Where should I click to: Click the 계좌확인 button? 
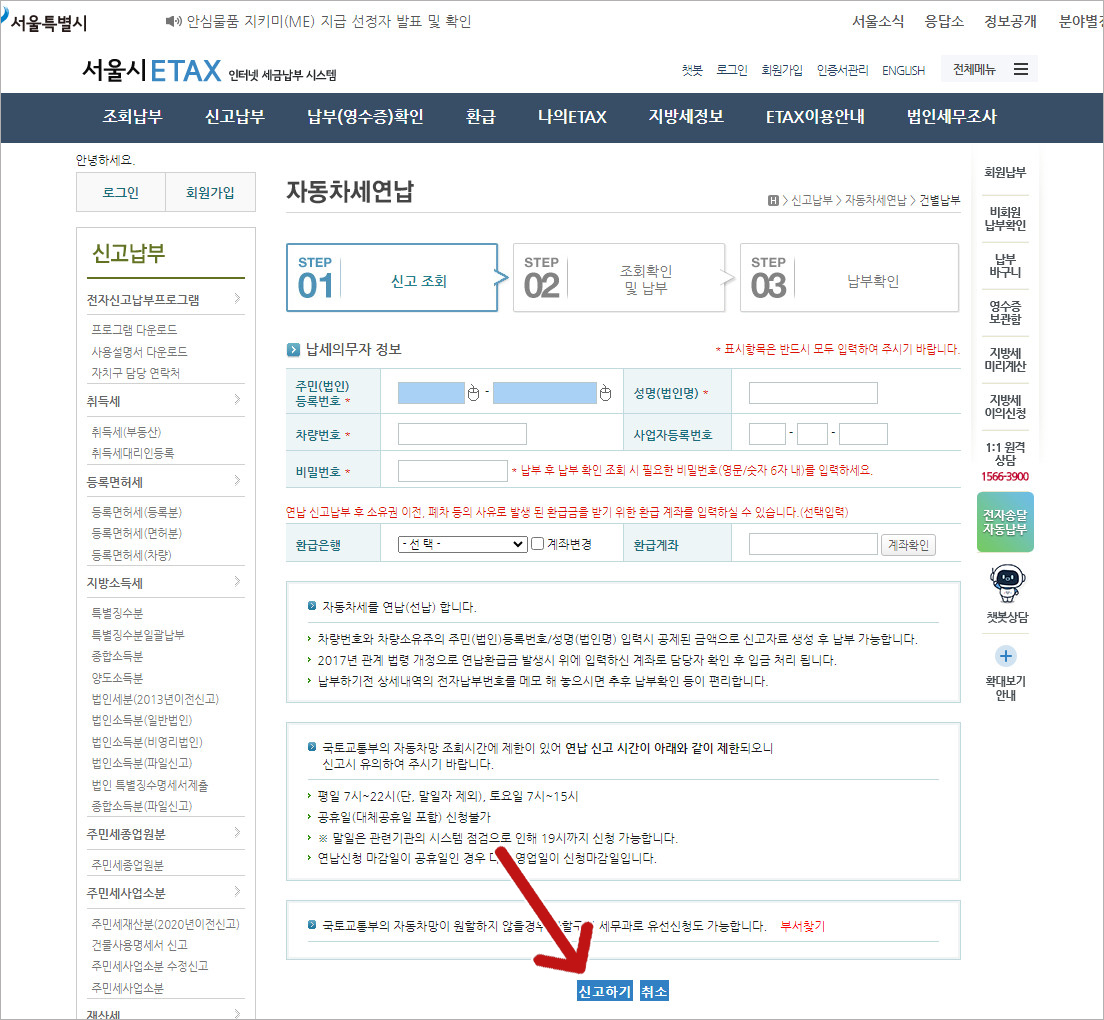pyautogui.click(x=908, y=545)
